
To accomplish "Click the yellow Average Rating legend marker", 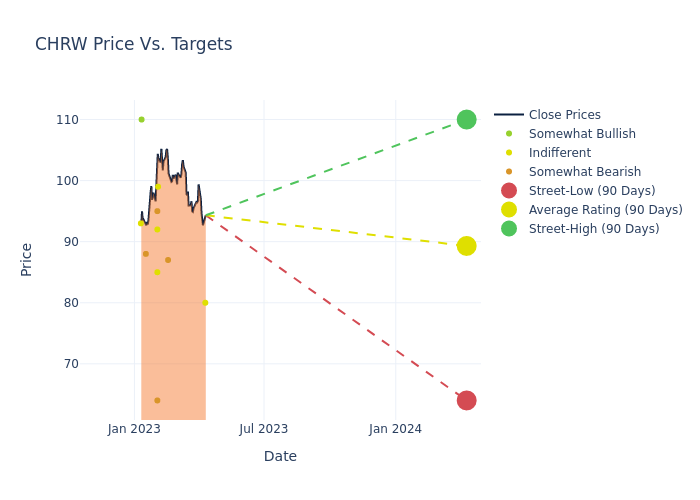I will [509, 210].
